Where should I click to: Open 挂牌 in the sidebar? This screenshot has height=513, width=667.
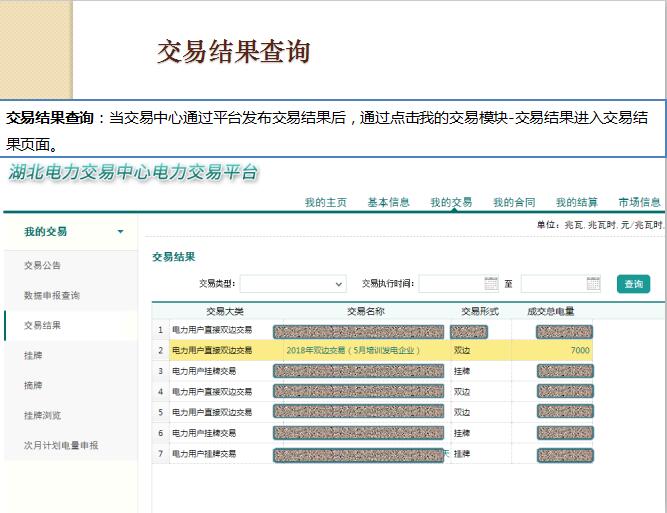pos(33,355)
